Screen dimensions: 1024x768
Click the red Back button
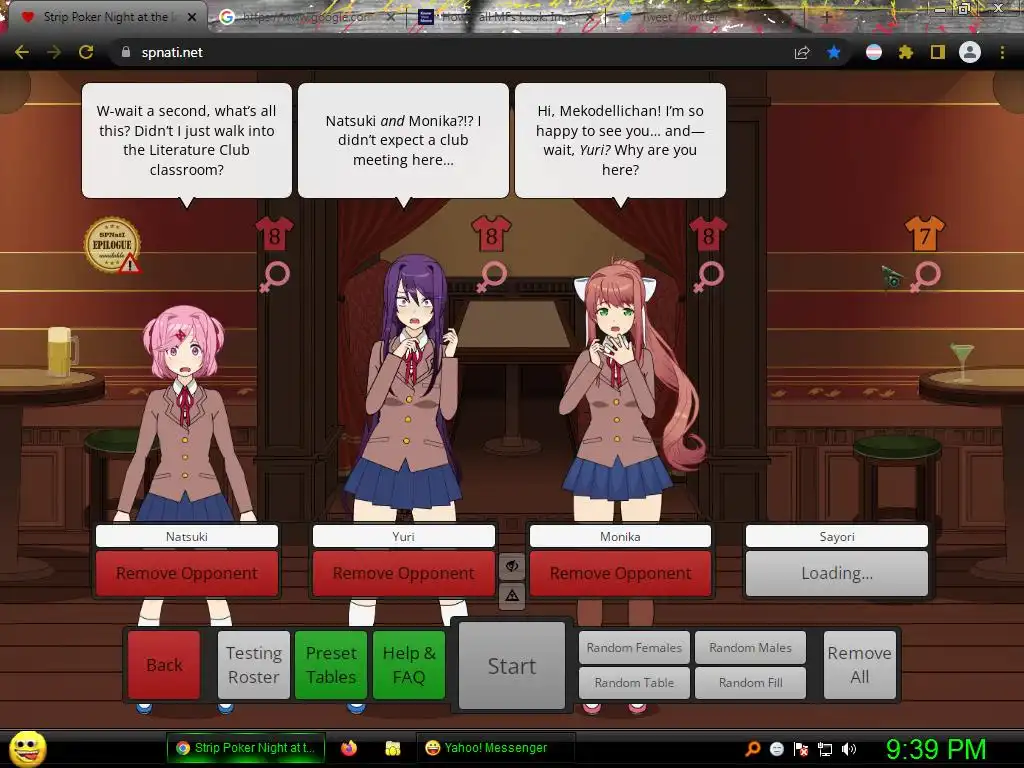pos(164,665)
